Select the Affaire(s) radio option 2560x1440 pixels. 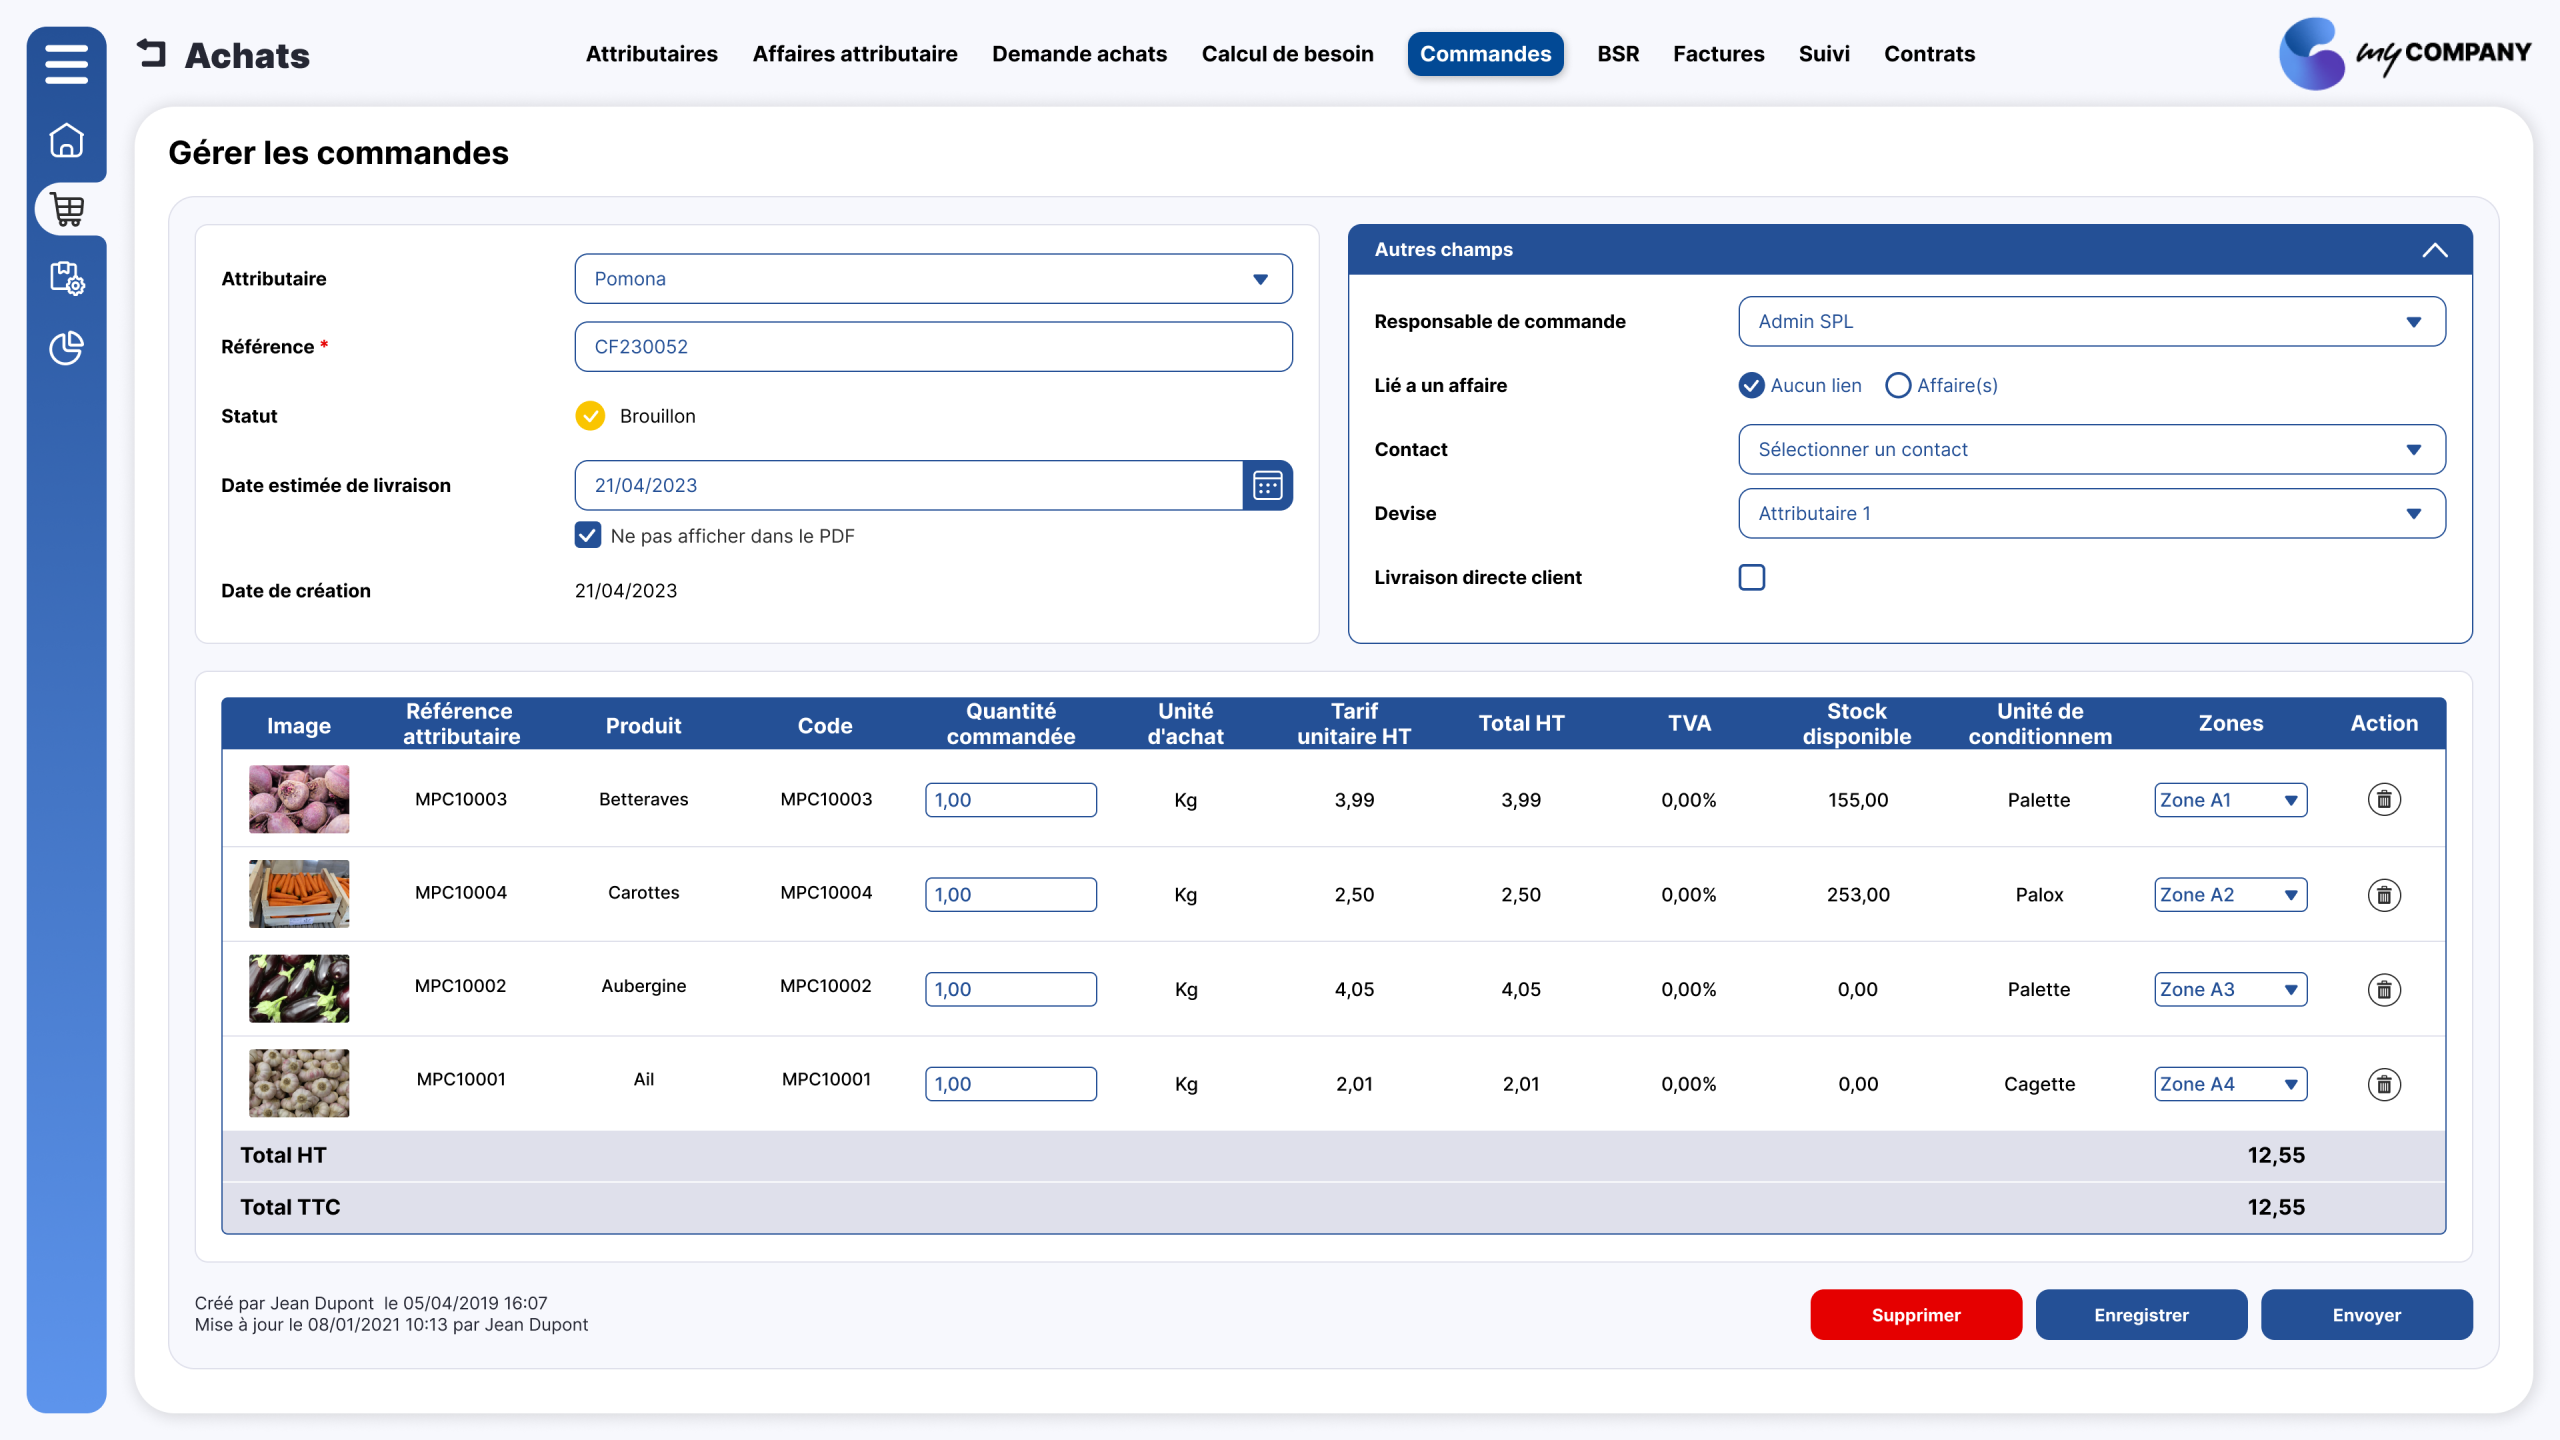point(1897,385)
